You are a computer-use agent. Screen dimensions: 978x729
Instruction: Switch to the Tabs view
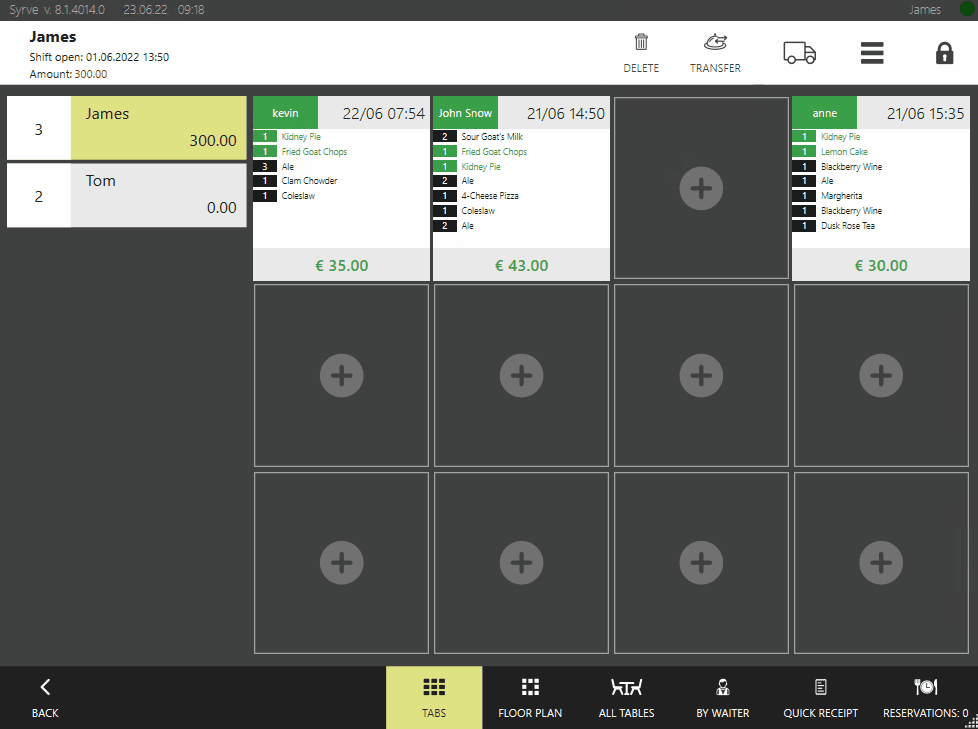tap(434, 697)
